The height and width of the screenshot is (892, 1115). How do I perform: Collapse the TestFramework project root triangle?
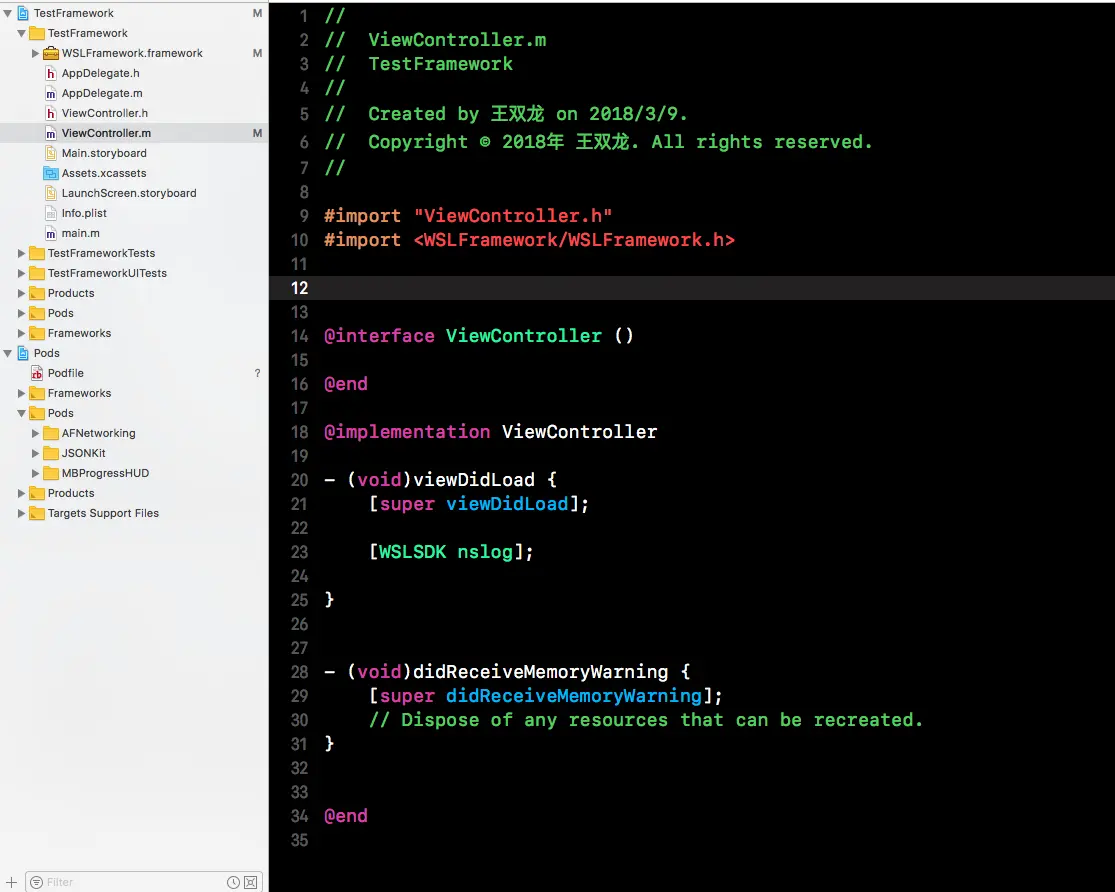click(x=8, y=13)
